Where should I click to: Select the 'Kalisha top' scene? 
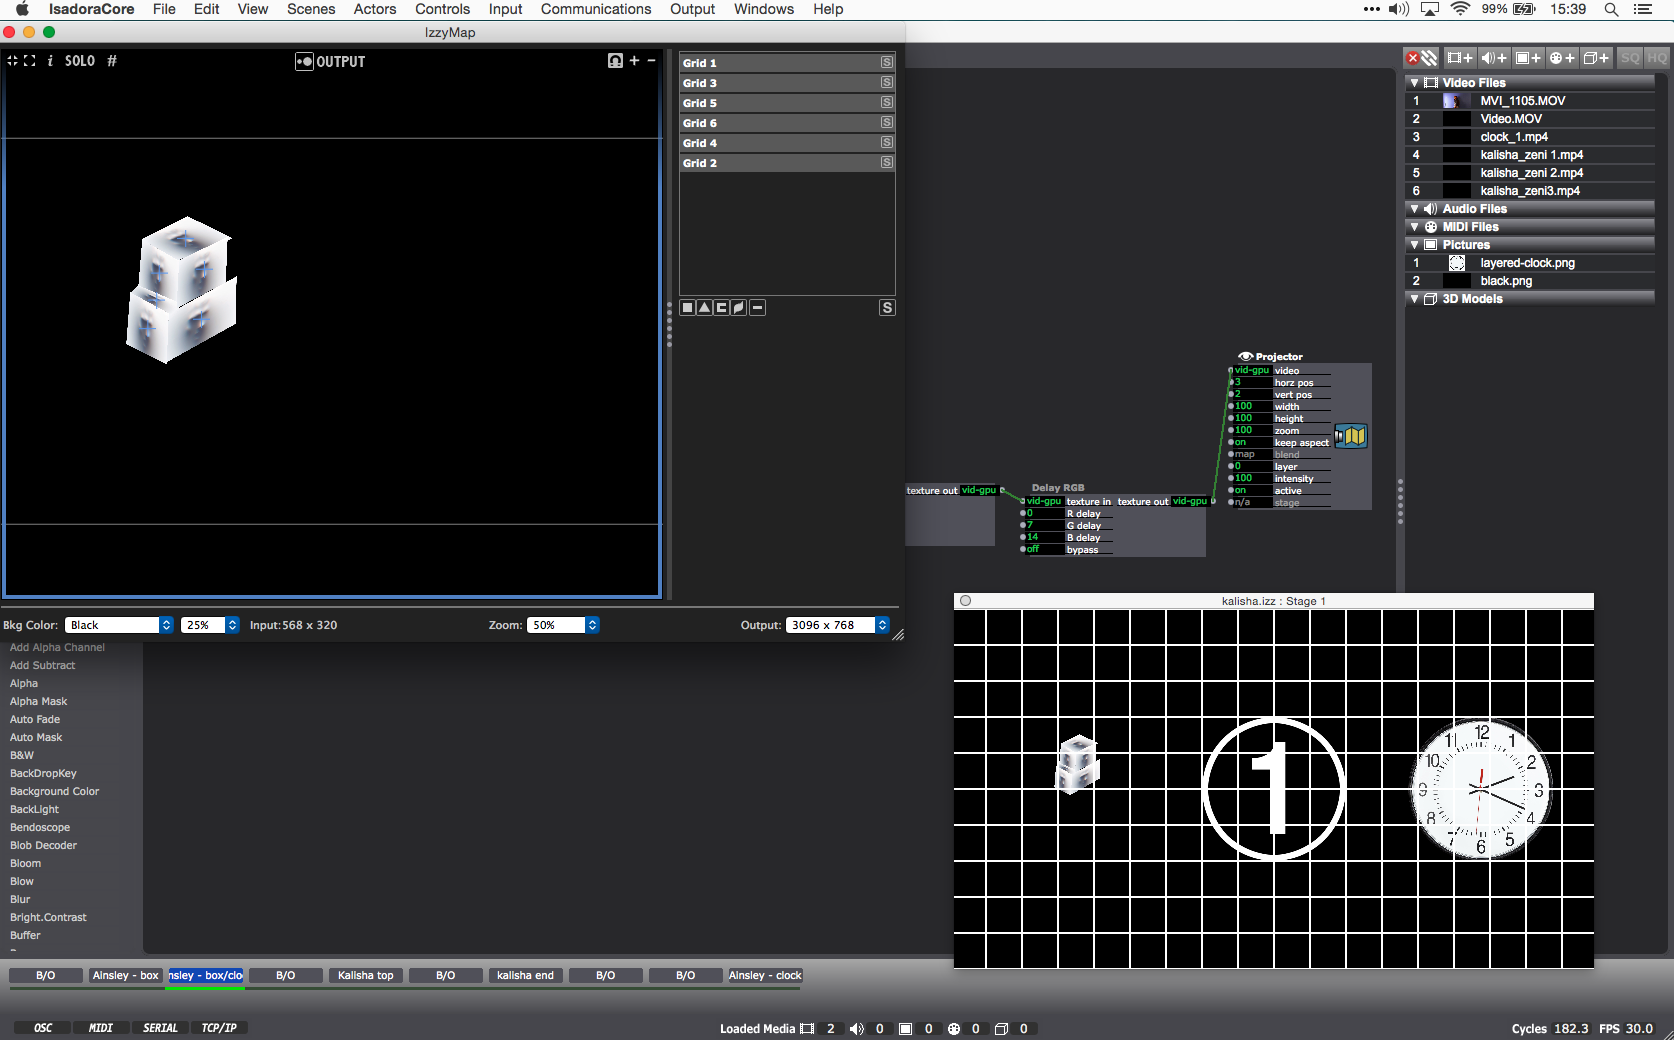(x=365, y=975)
